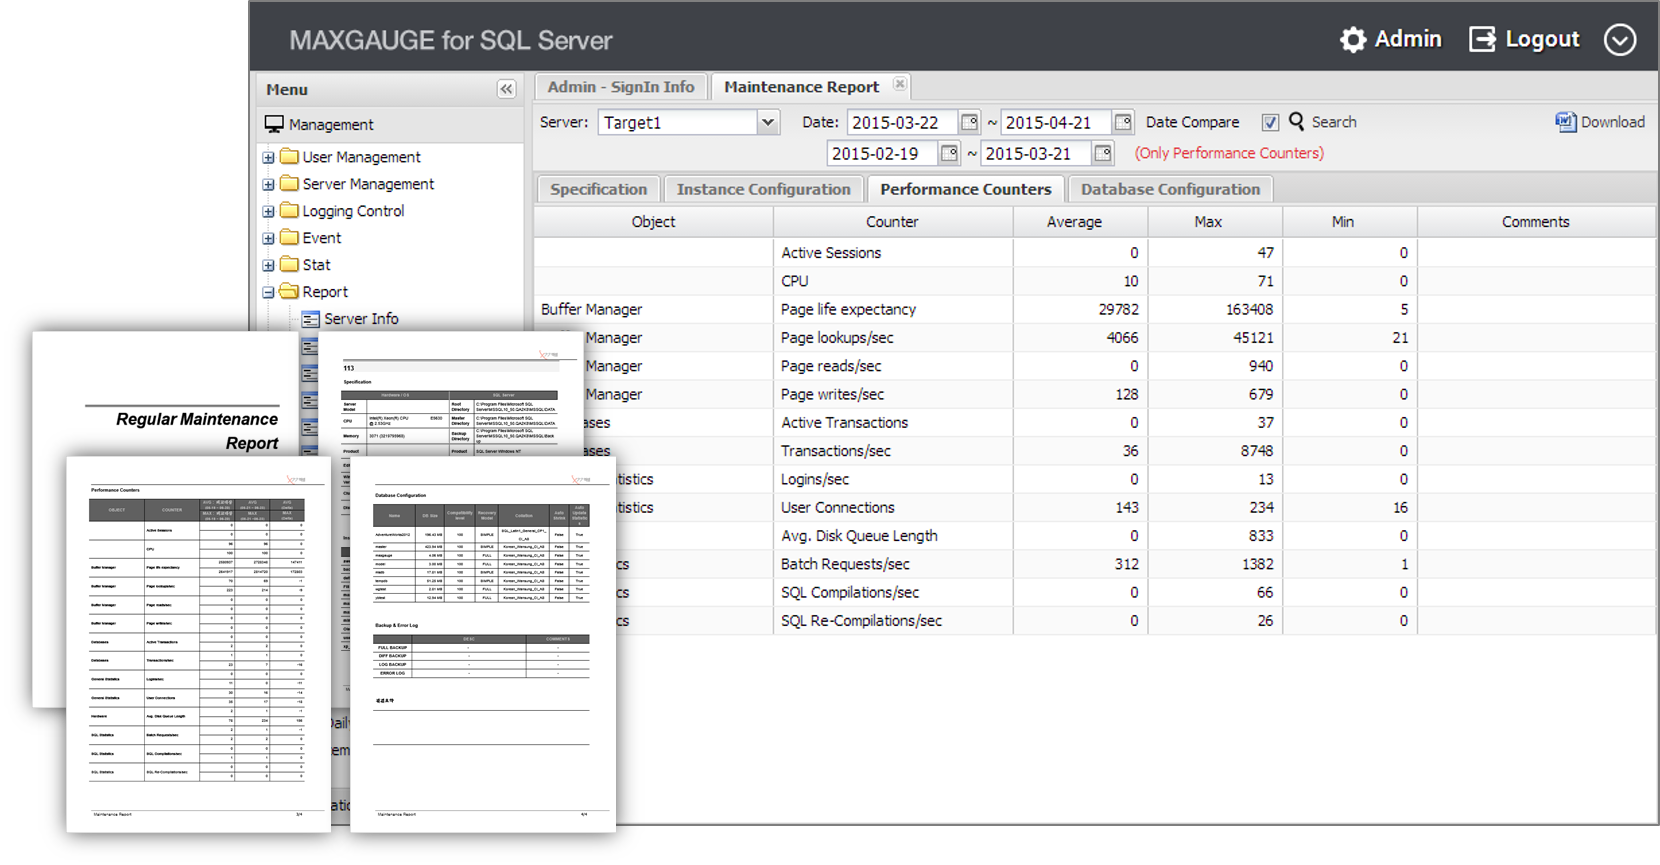The height and width of the screenshot is (865, 1660).
Task: Click the User Management folder icon
Action: 290,156
